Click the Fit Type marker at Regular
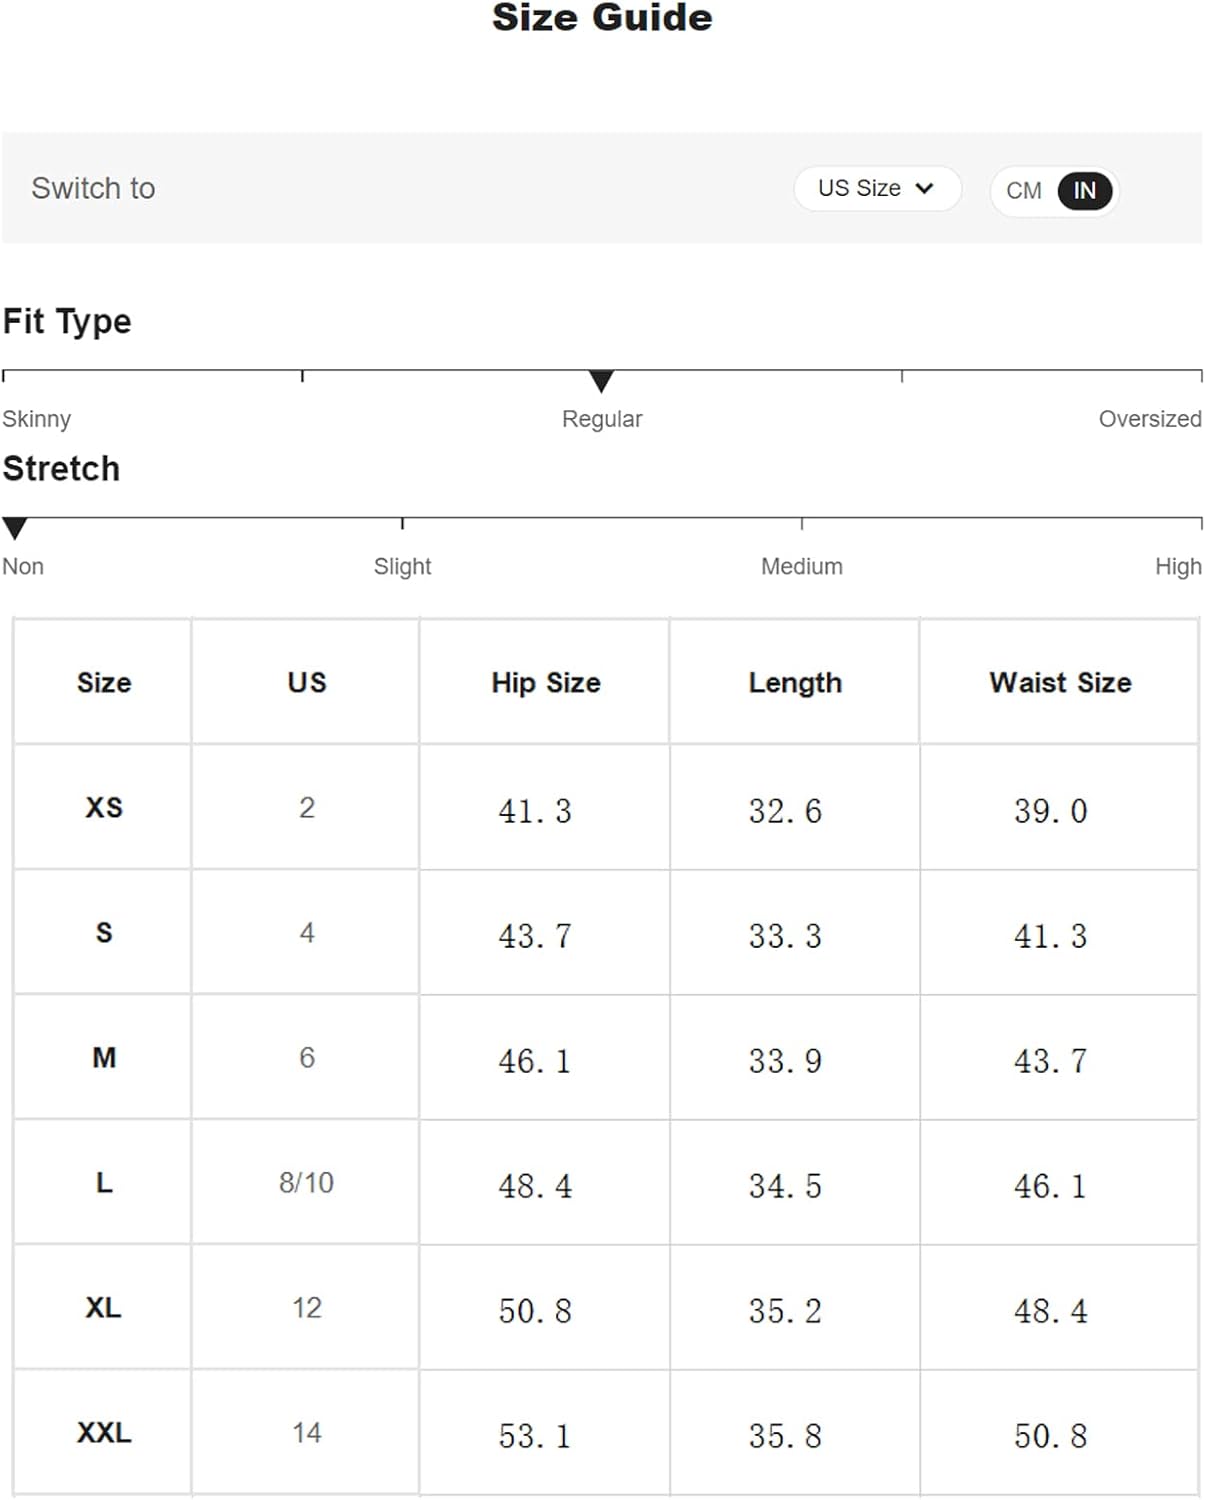 [x=601, y=381]
